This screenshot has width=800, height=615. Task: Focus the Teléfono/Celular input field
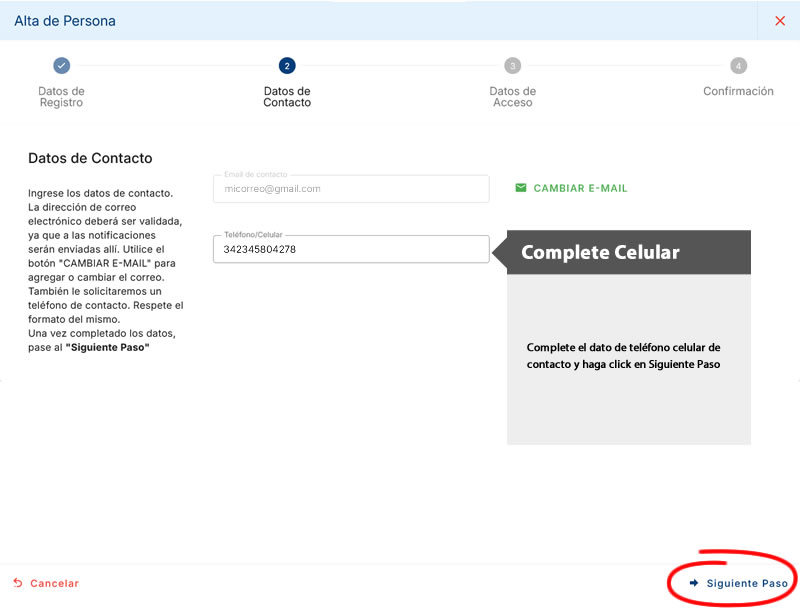point(350,249)
